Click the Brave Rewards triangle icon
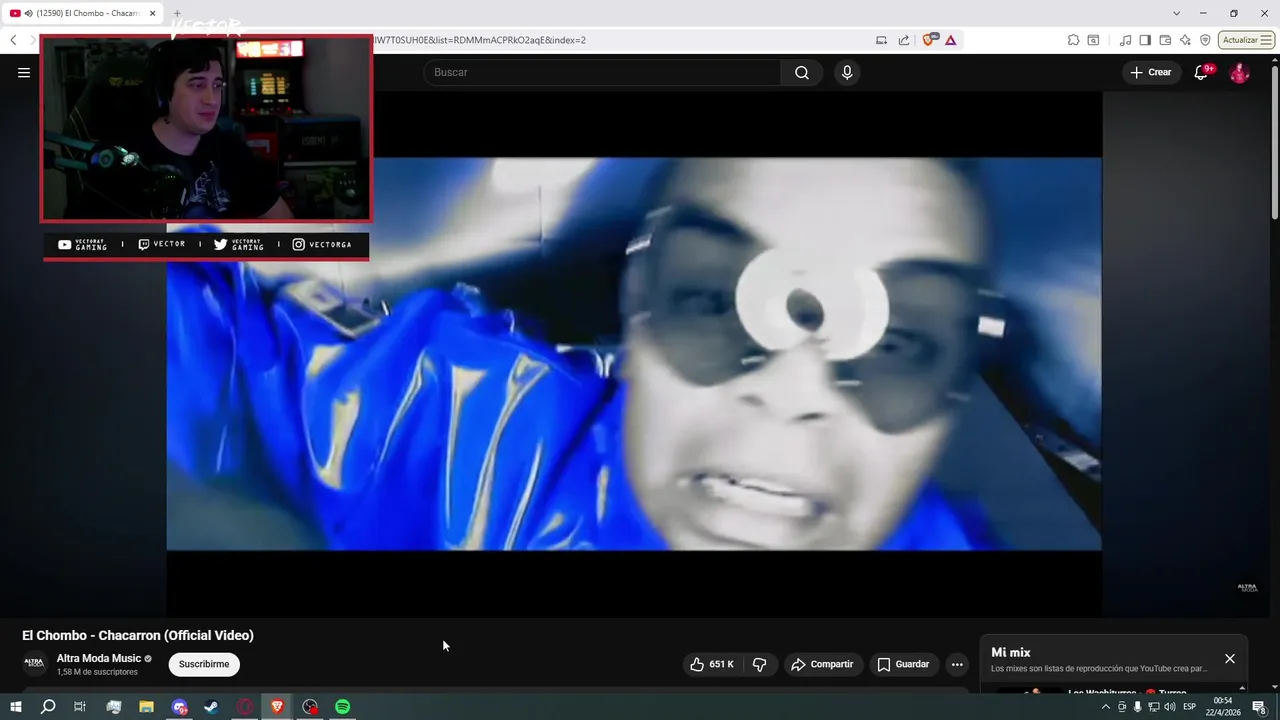Viewport: 1280px width, 720px height. click(x=950, y=40)
